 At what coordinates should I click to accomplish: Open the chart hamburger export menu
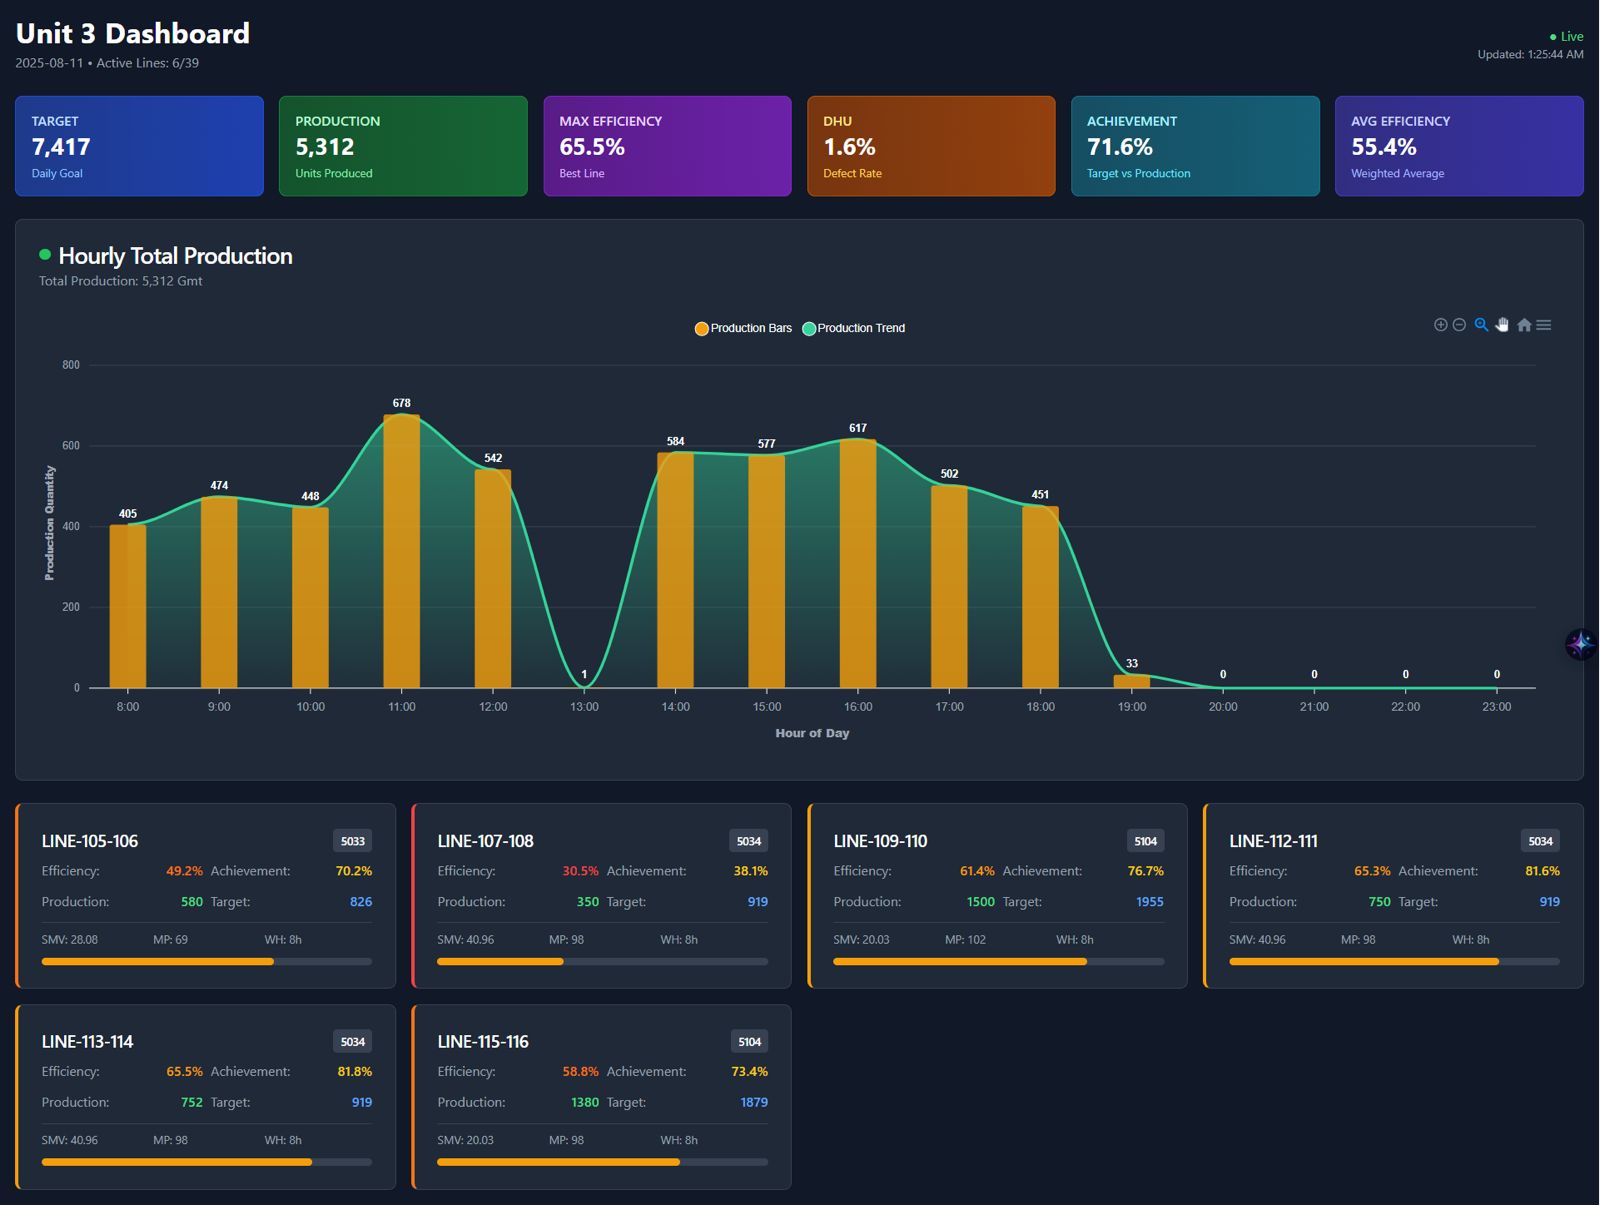point(1544,325)
